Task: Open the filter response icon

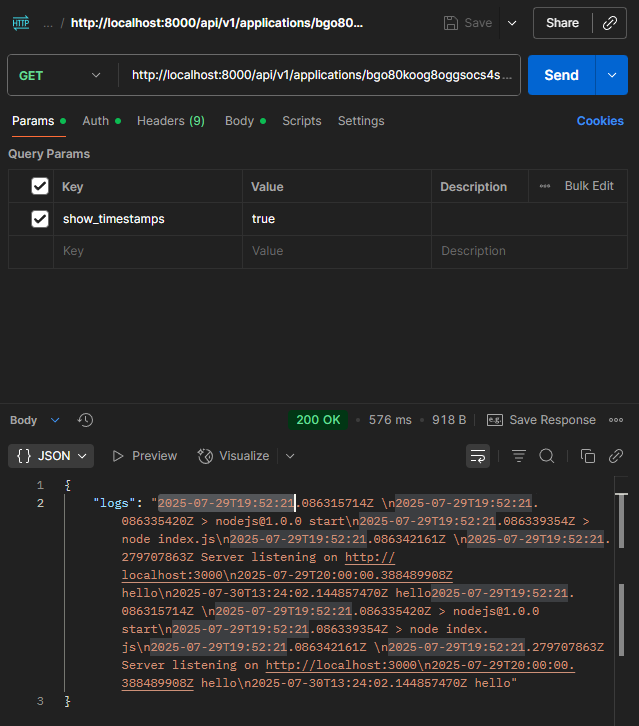Action: pos(519,456)
